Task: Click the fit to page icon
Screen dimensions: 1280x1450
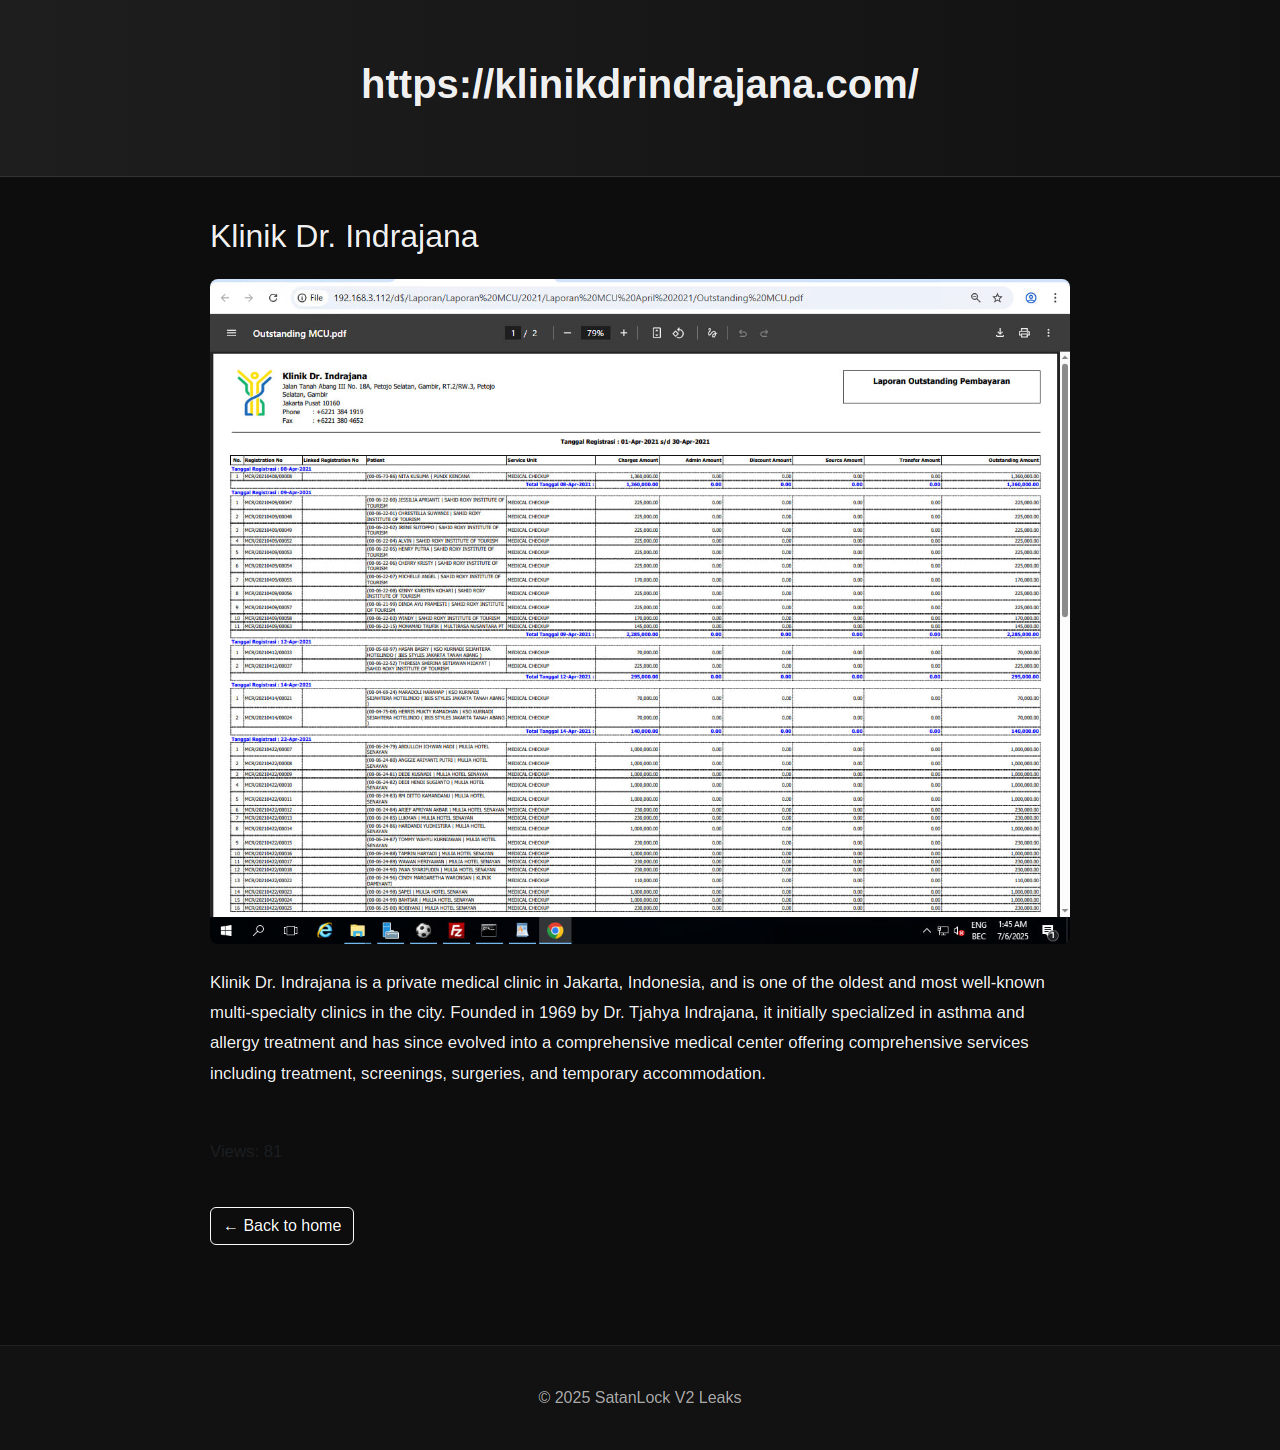Action: coord(657,333)
